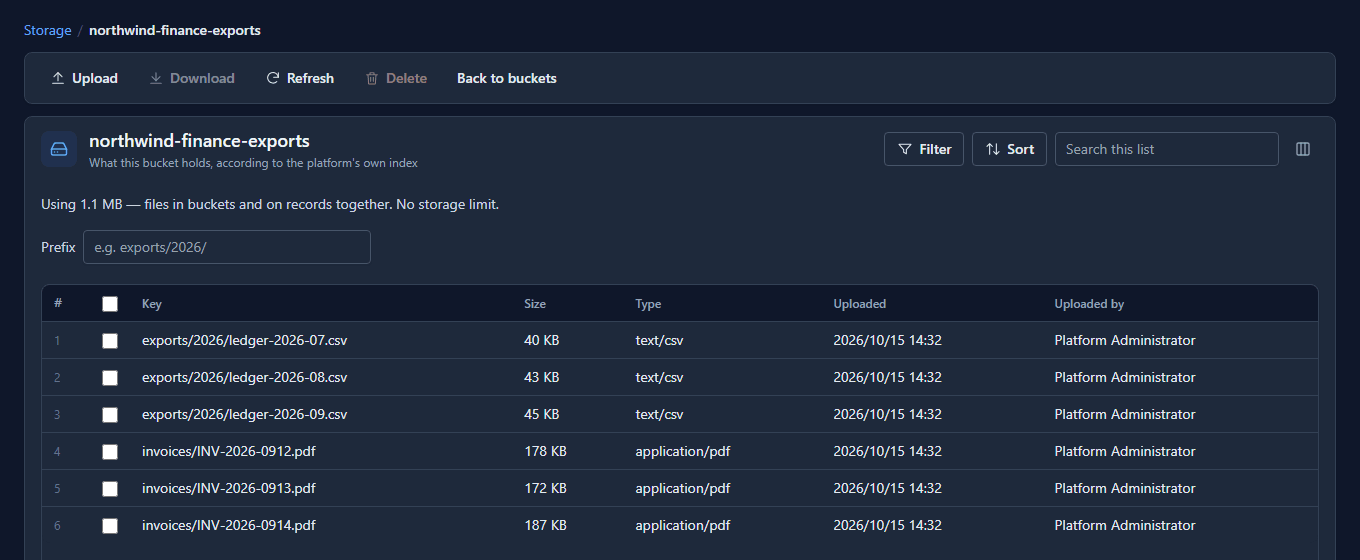Open the column layout icon
Screen dimensions: 1360x560
click(1303, 149)
